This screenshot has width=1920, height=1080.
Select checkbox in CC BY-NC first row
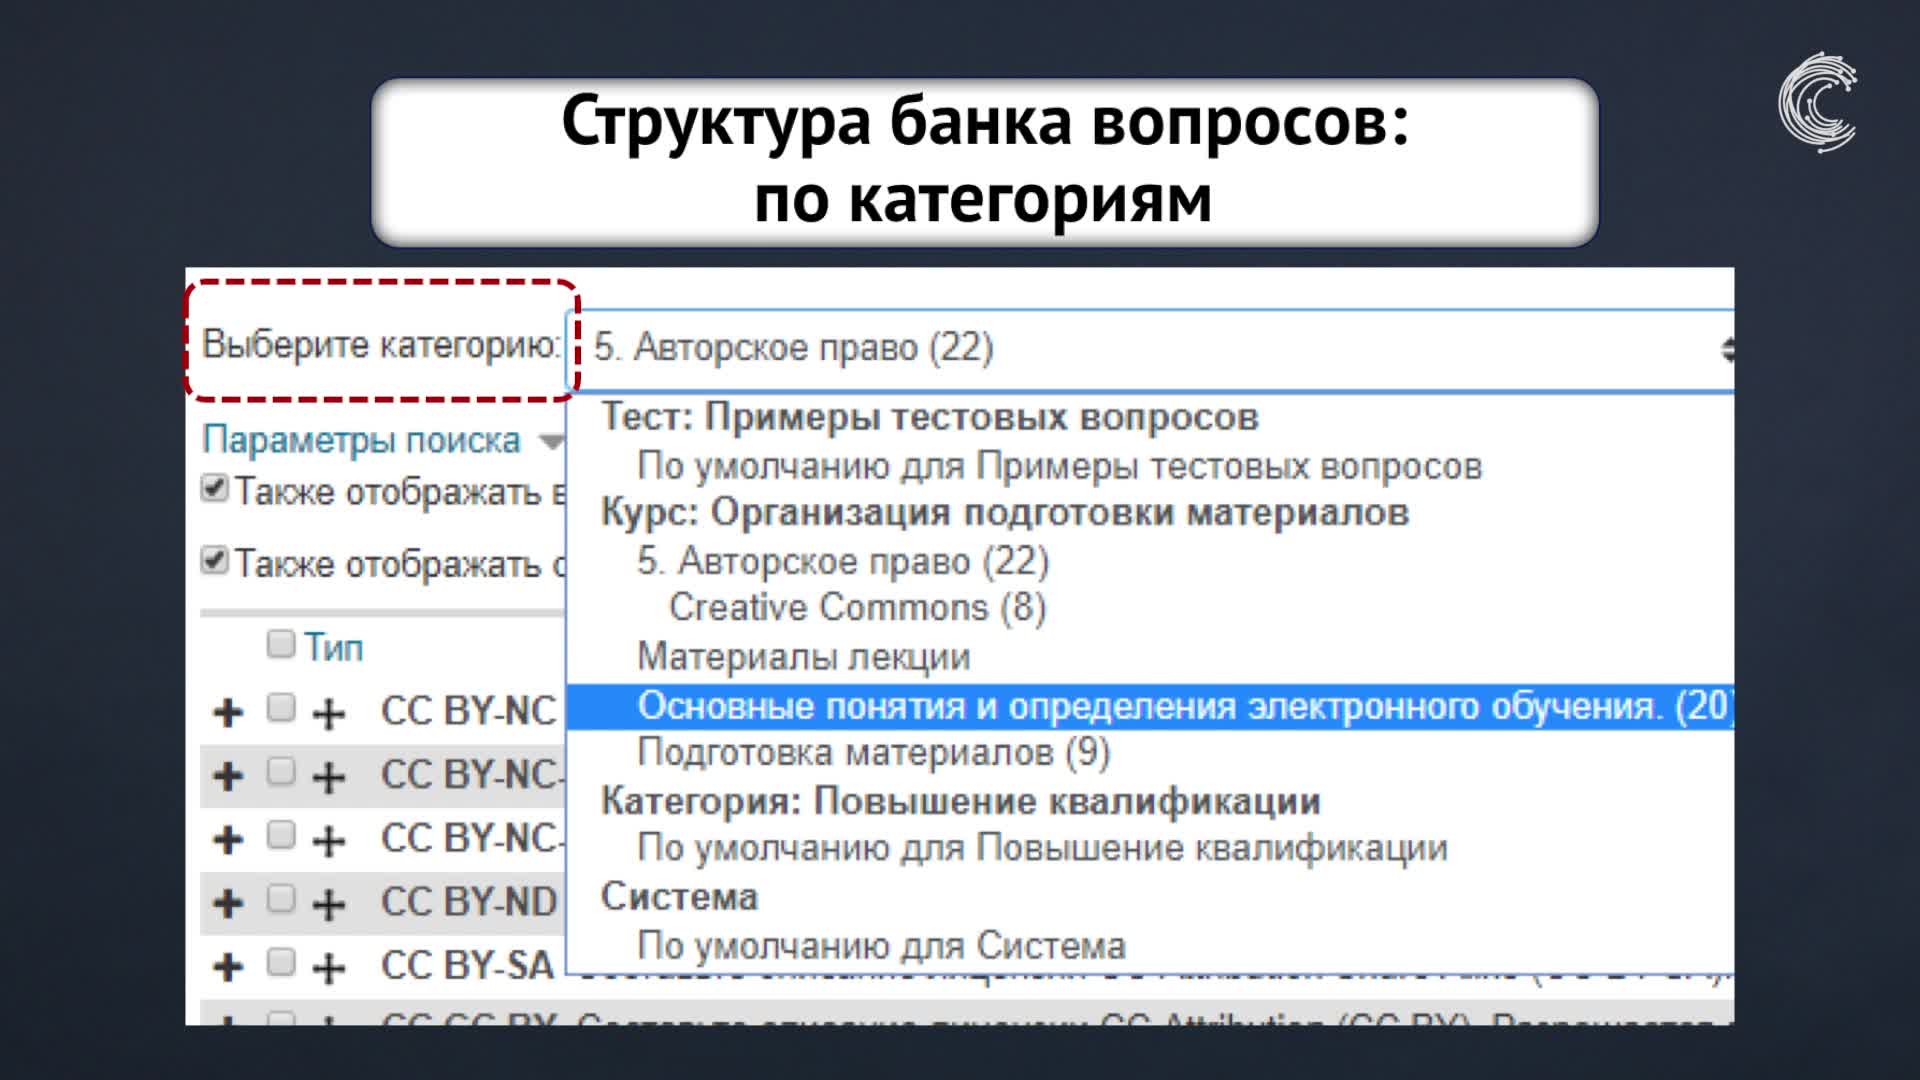coord(281,708)
